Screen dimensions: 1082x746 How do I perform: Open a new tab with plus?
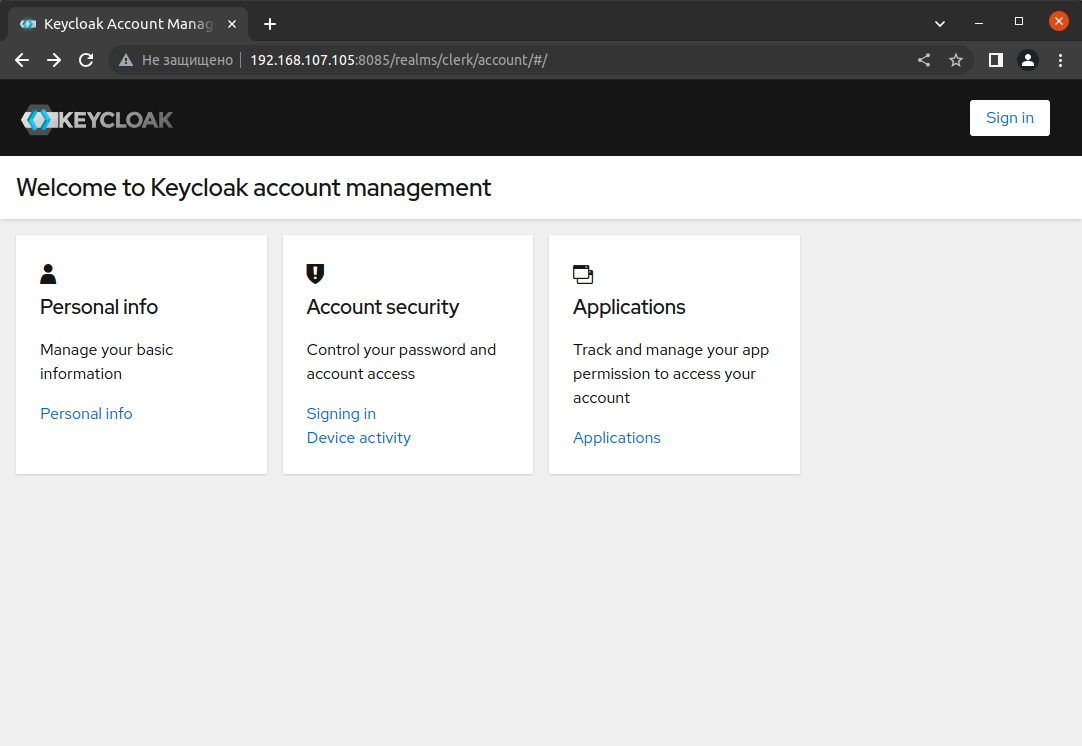(270, 24)
